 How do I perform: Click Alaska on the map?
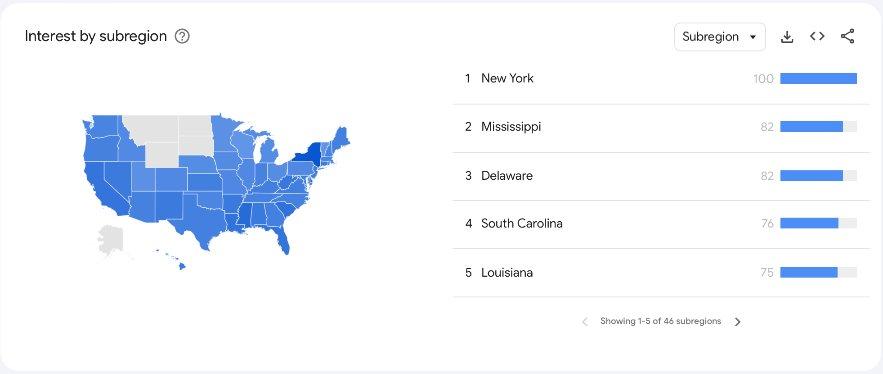click(x=111, y=240)
